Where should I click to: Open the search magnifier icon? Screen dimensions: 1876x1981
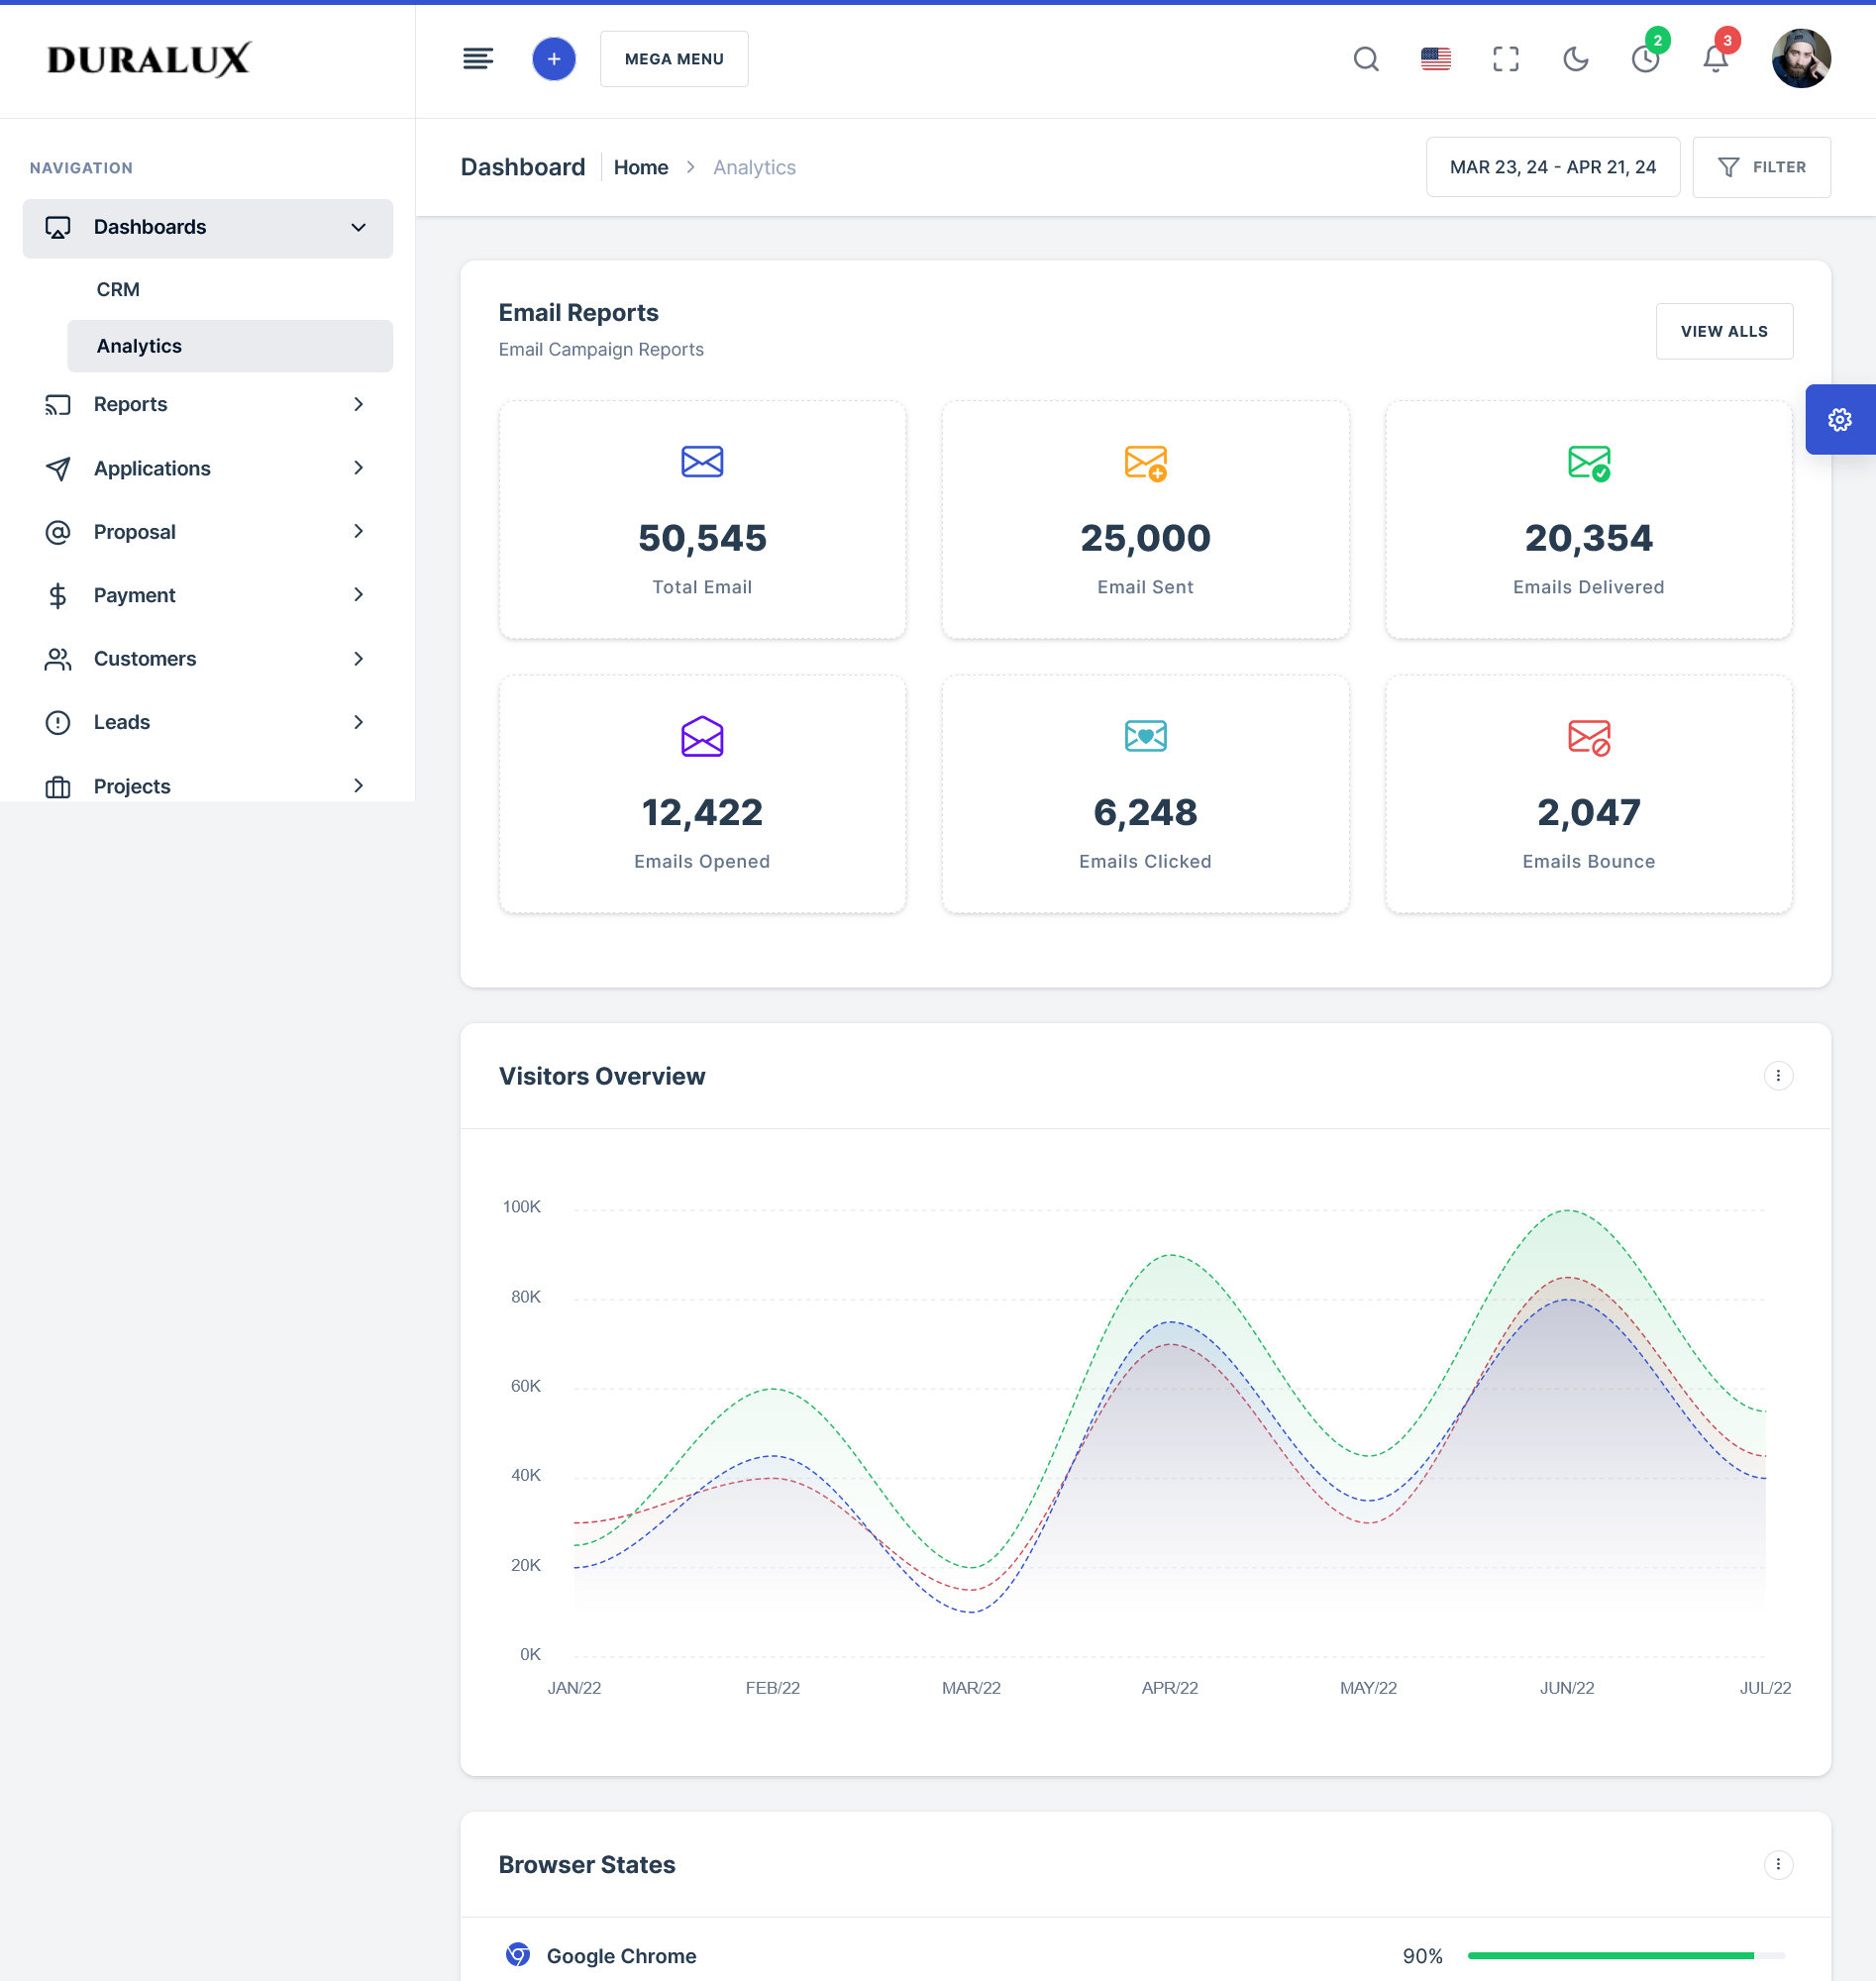1366,59
